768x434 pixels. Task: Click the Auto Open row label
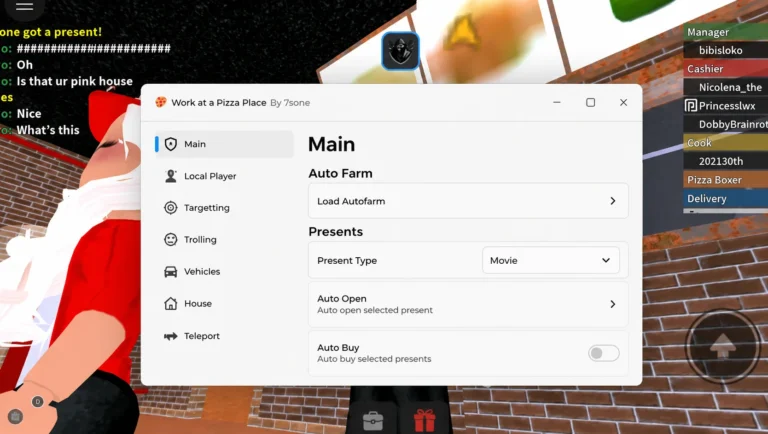tap(341, 298)
